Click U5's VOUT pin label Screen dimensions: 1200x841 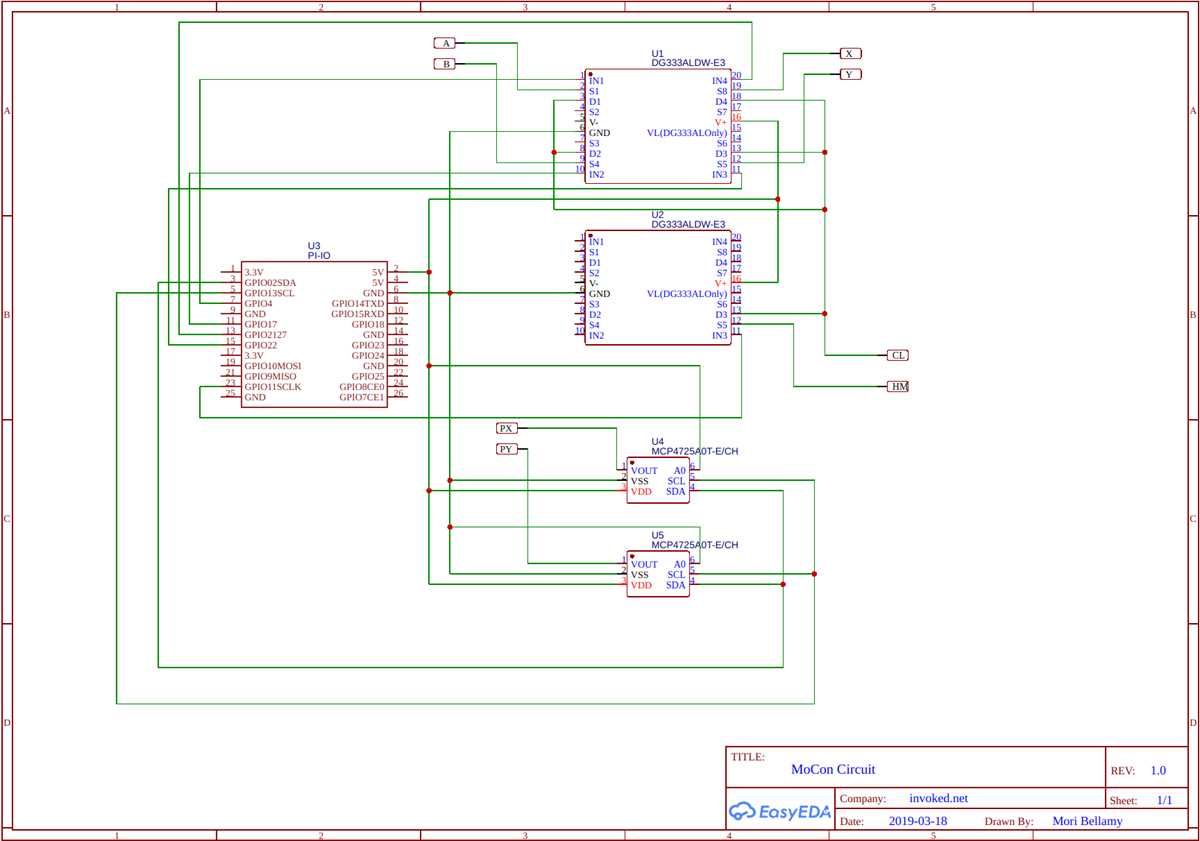click(x=644, y=565)
